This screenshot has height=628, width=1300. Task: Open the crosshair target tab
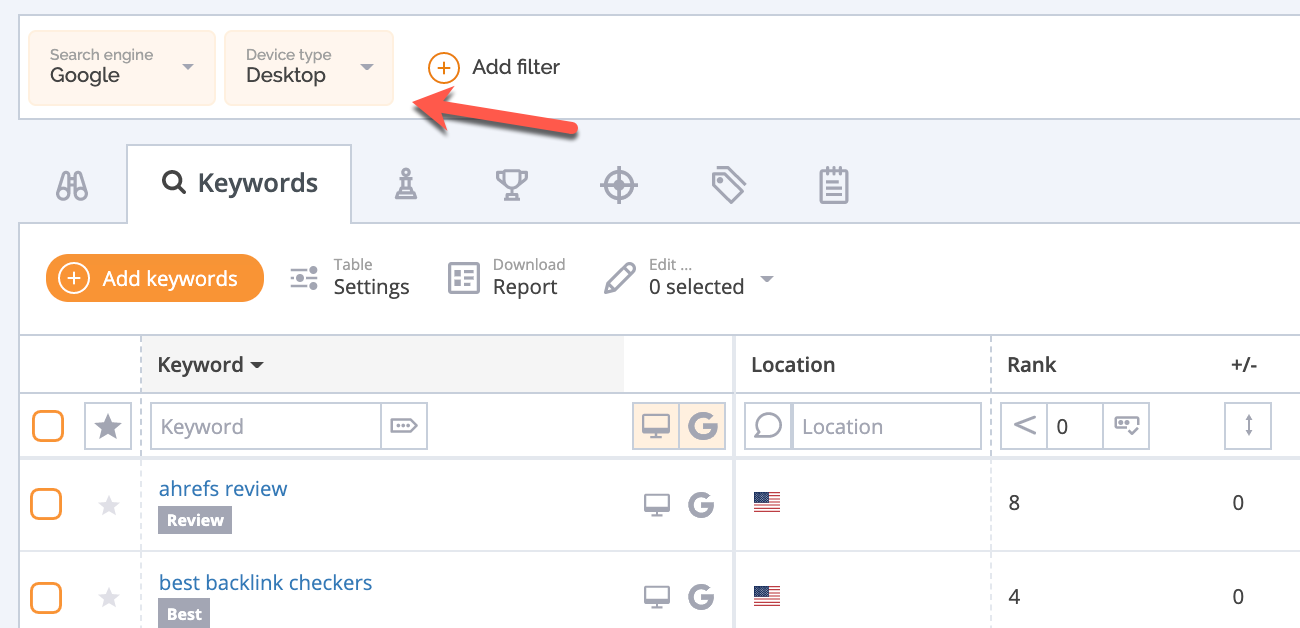[618, 185]
